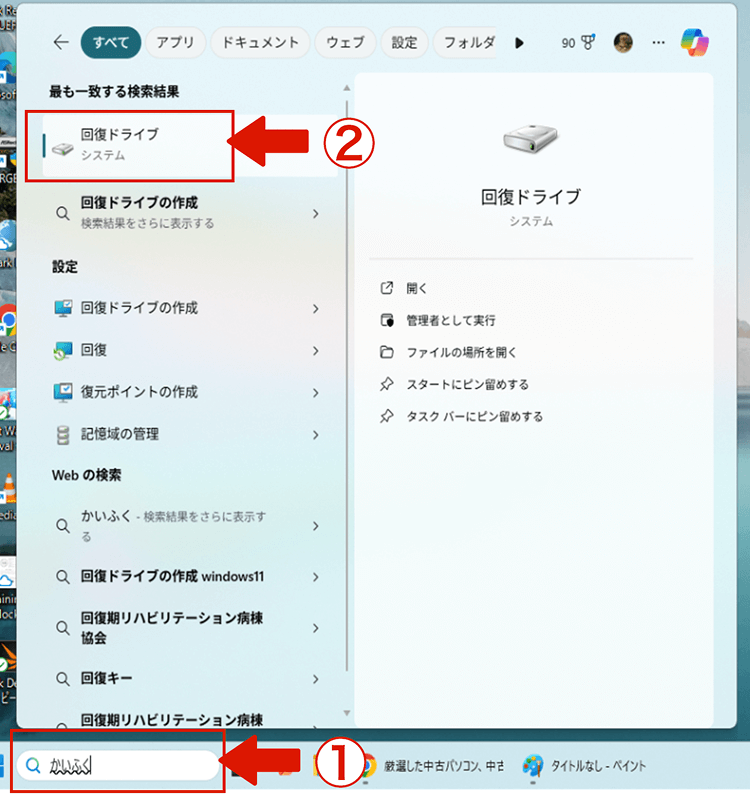The image size is (750, 799).
Task: Expand chevron for 回復期リハビリテーション病棟協会
Action: [x=316, y=628]
